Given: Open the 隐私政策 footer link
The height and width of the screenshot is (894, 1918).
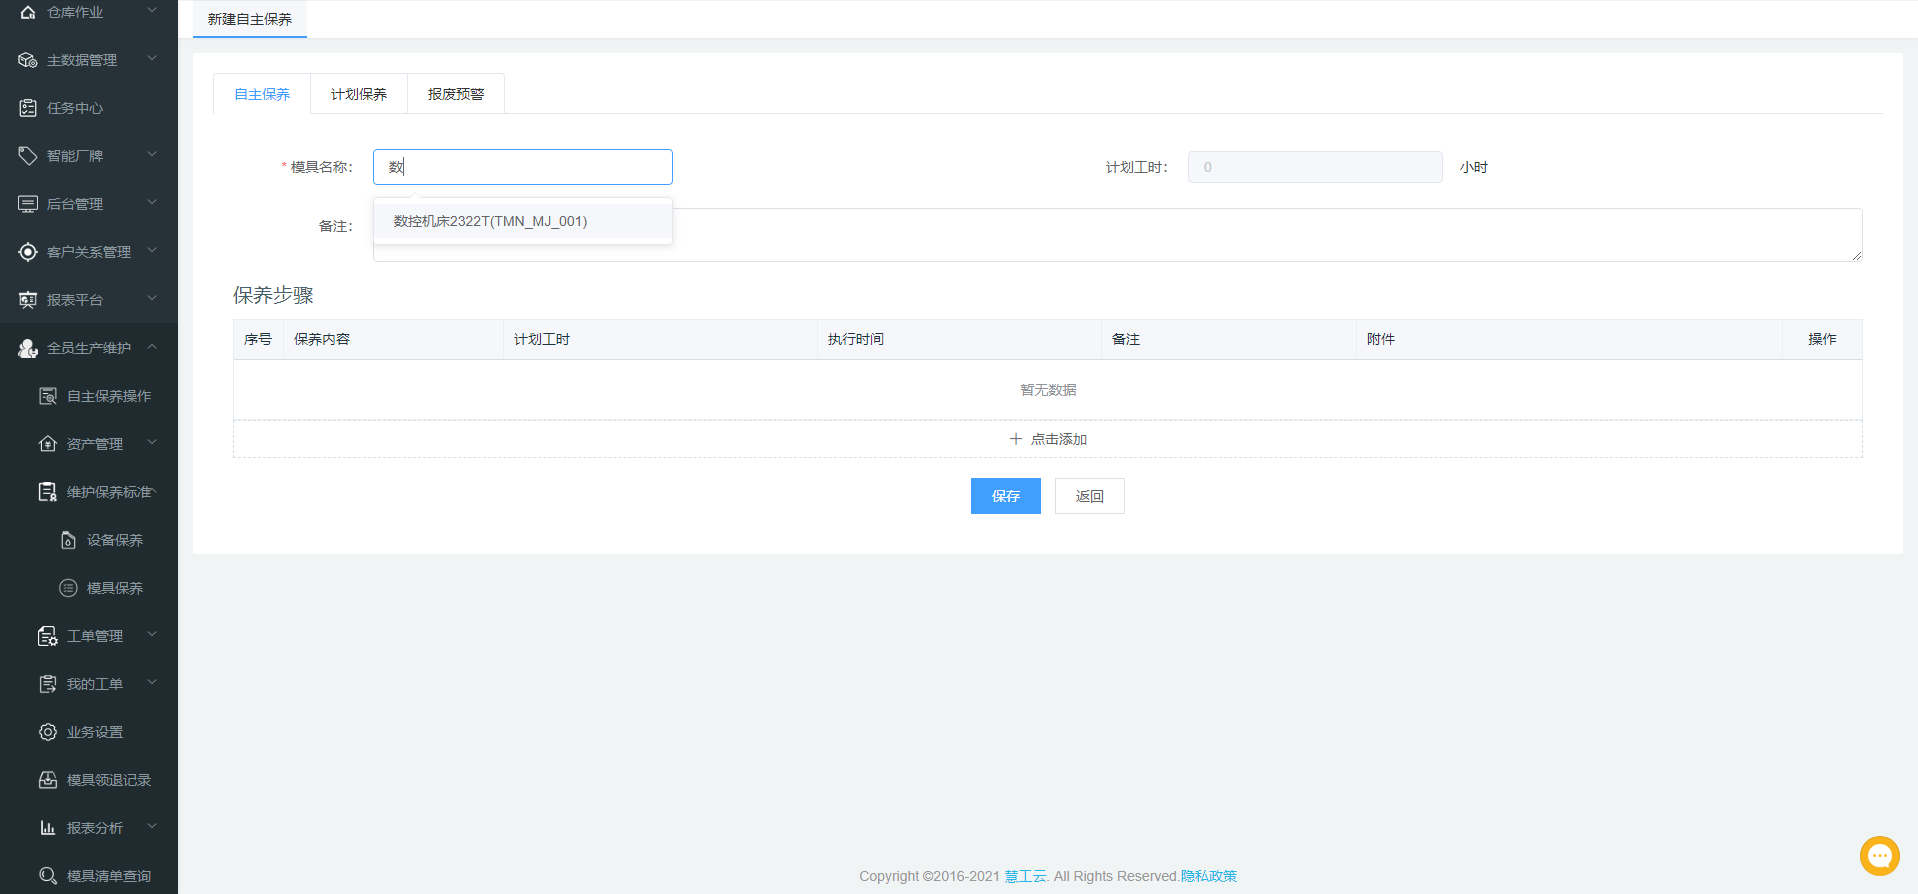Looking at the screenshot, I should [x=1208, y=876].
